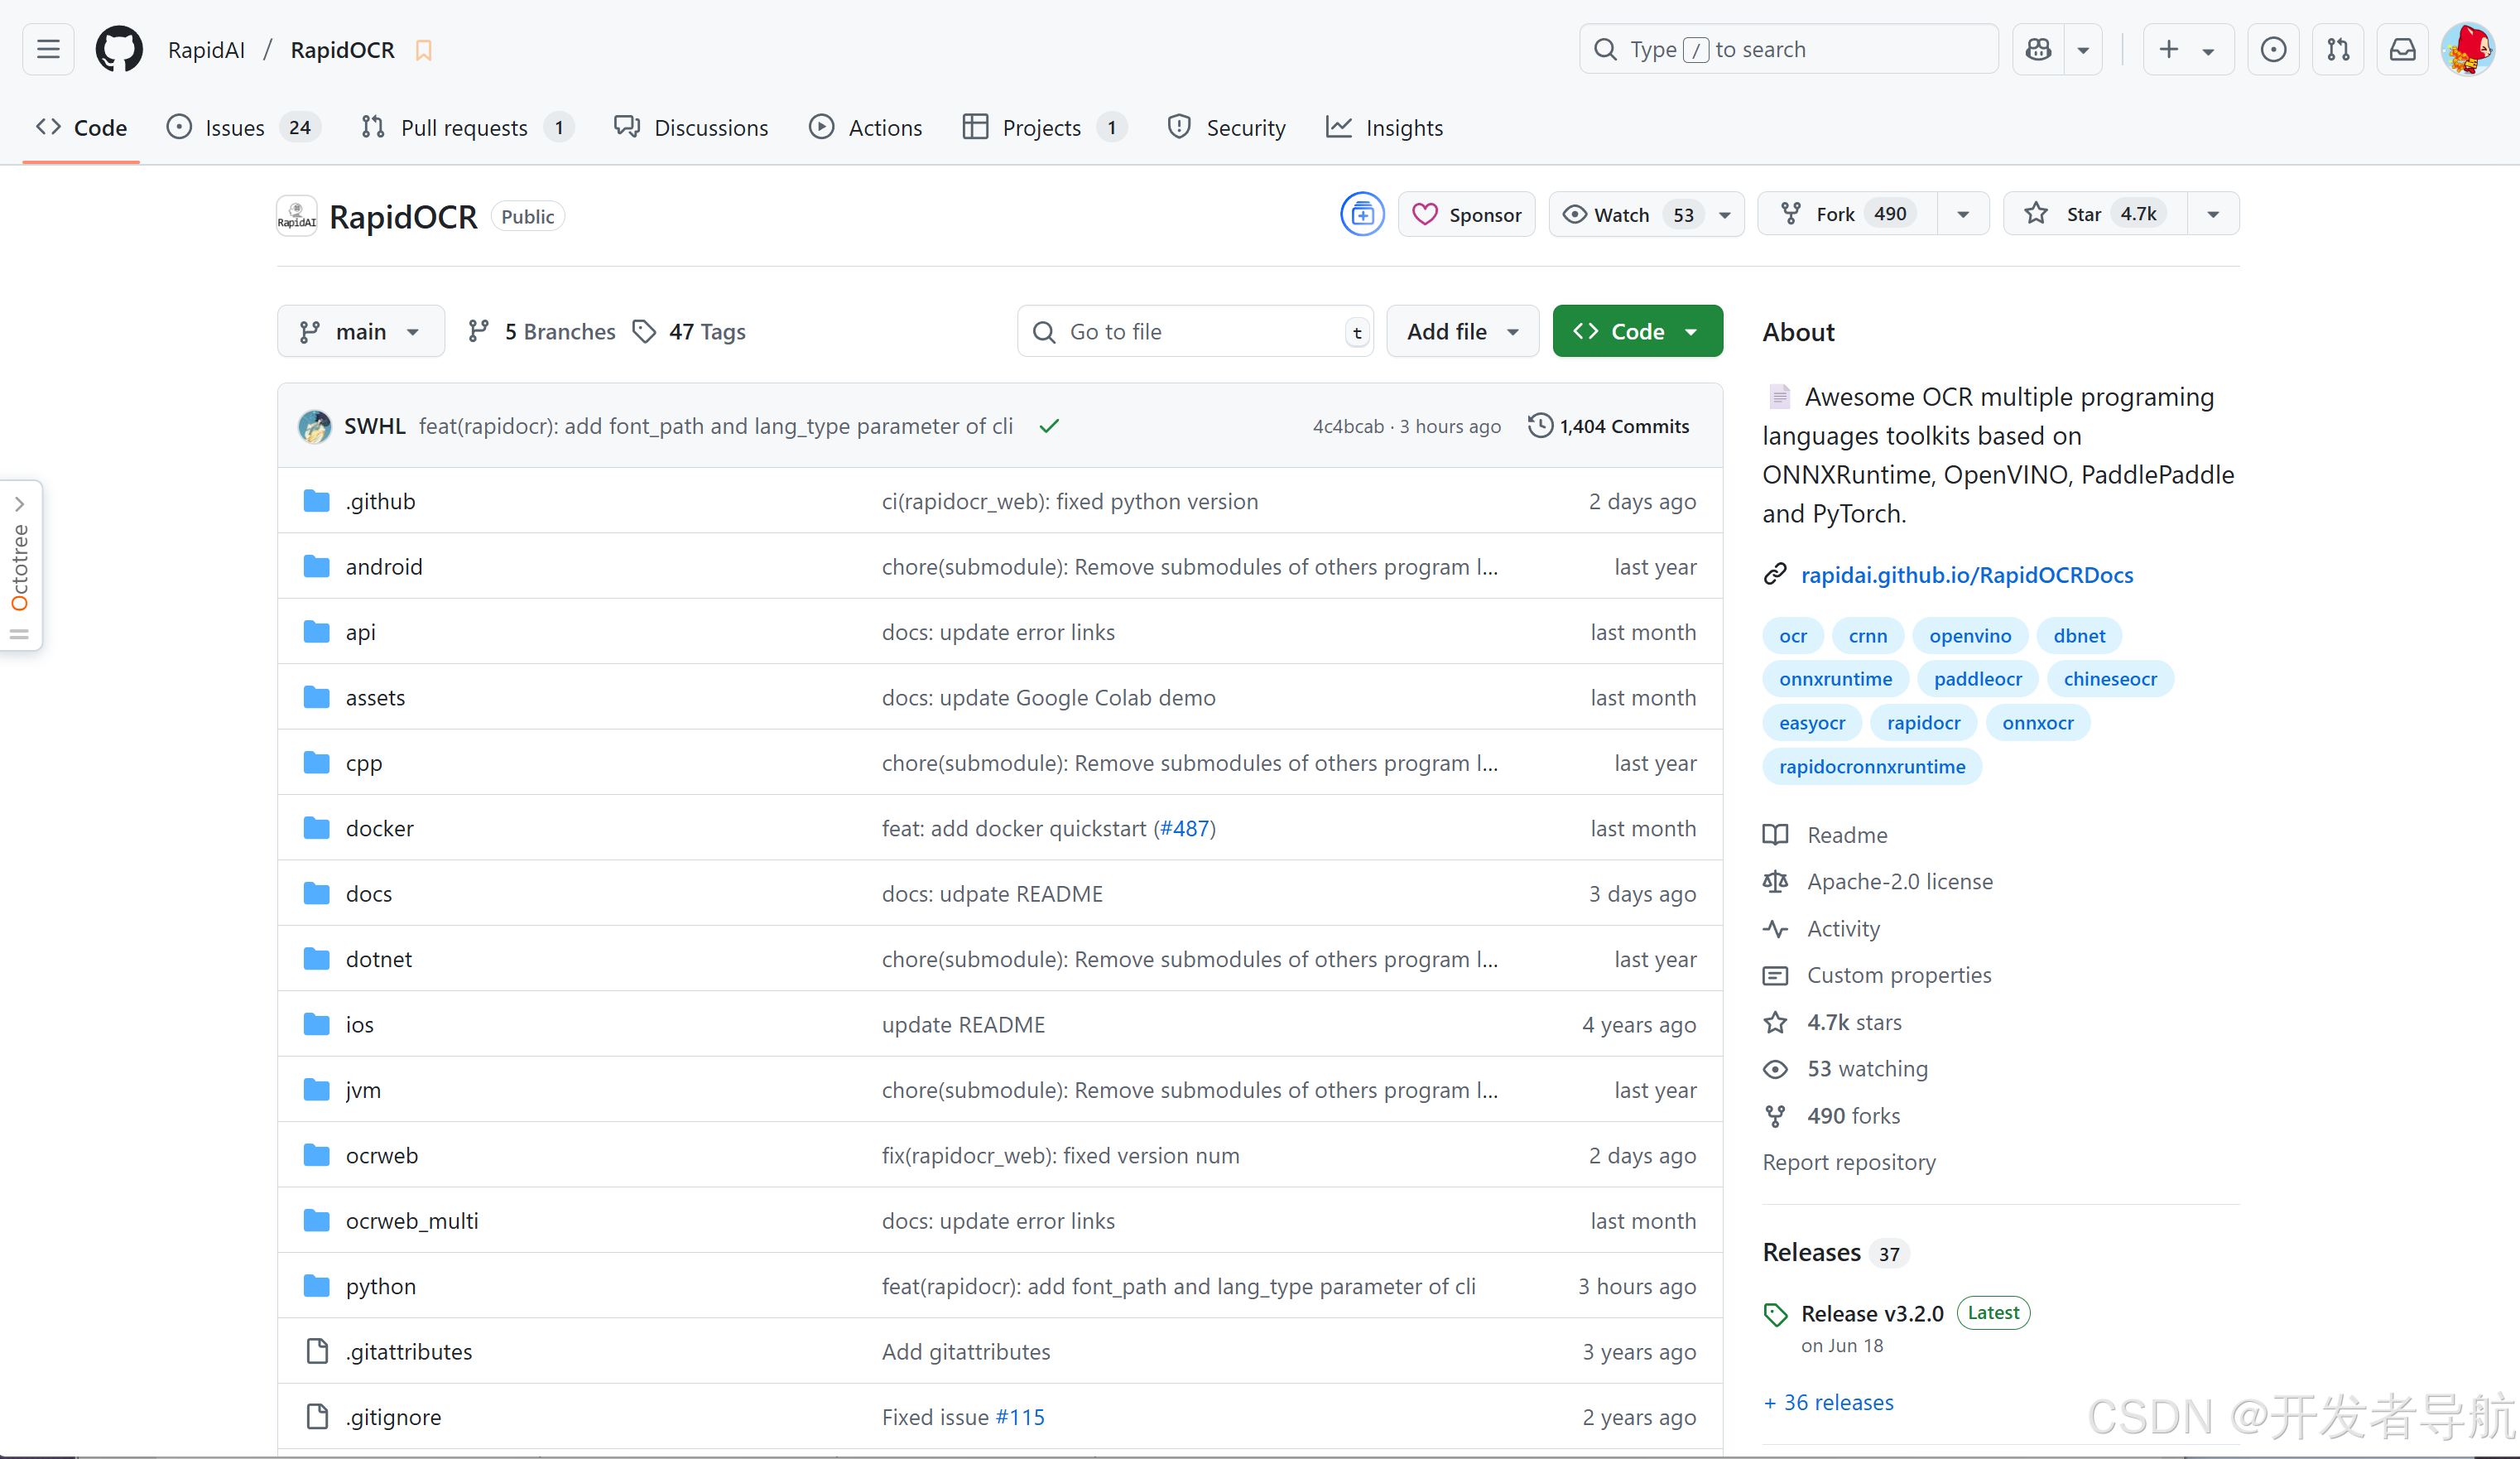The image size is (2520, 1459).
Task: Open the main branch selector dropdown
Action: 361,332
